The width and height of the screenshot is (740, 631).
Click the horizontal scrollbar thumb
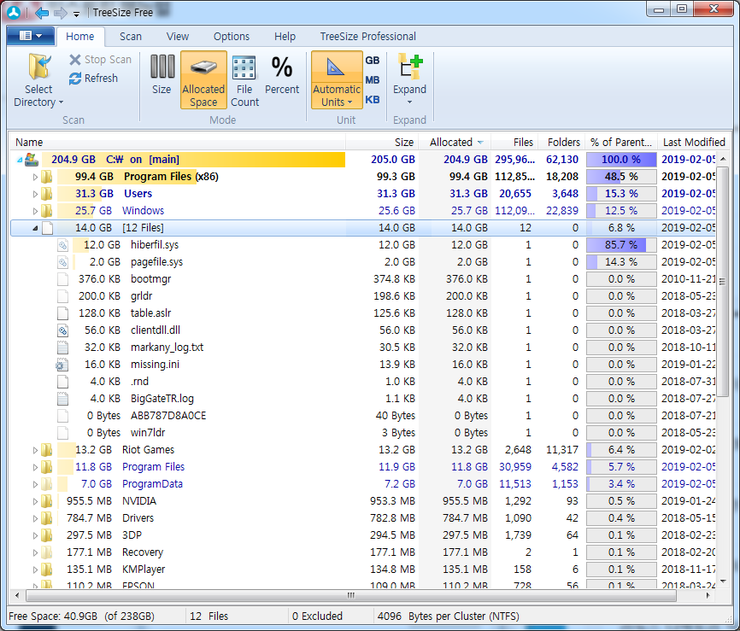[x=351, y=596]
